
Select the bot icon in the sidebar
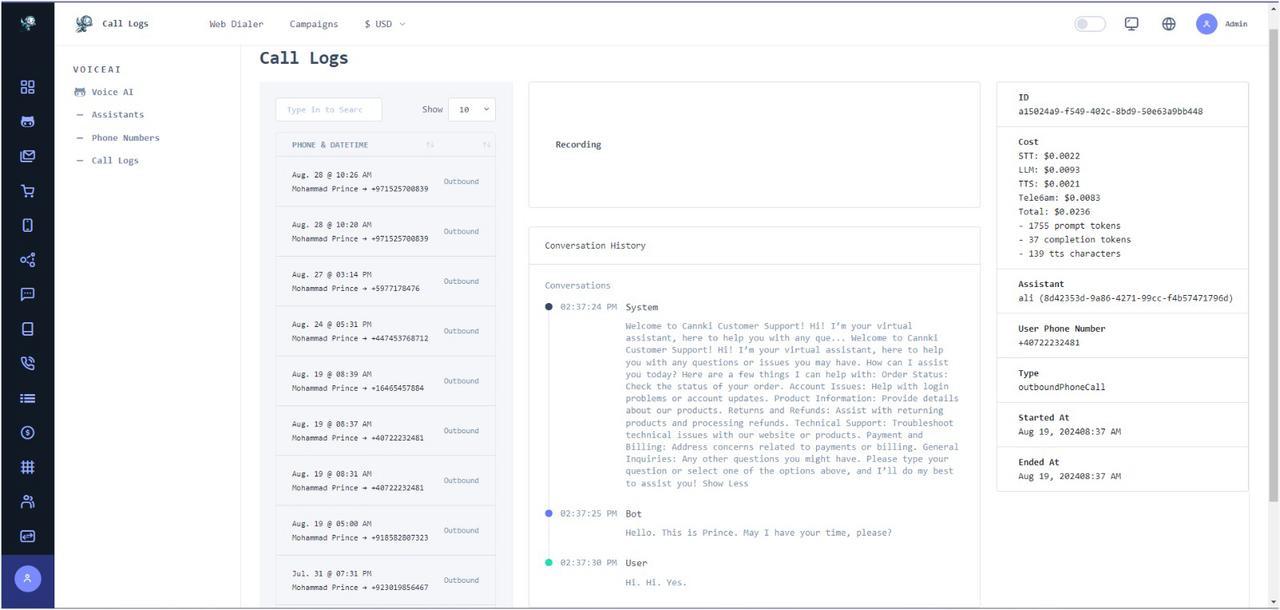[x=27, y=122]
